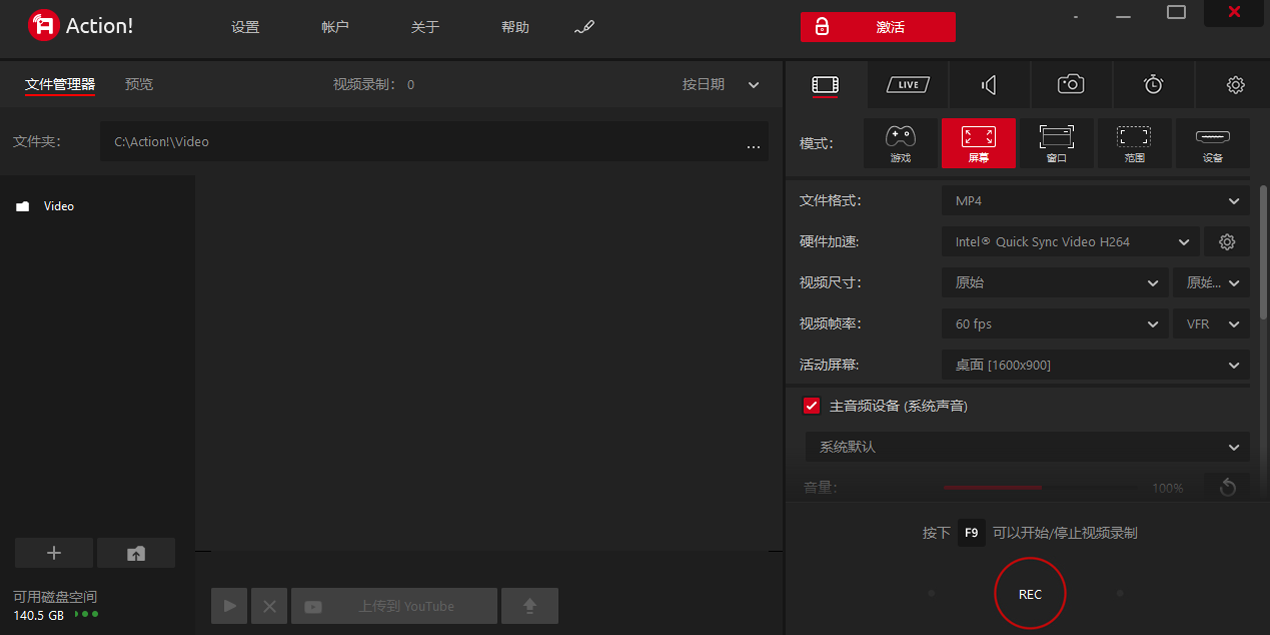Select the 窗口 (window) recording mode

click(x=1056, y=143)
